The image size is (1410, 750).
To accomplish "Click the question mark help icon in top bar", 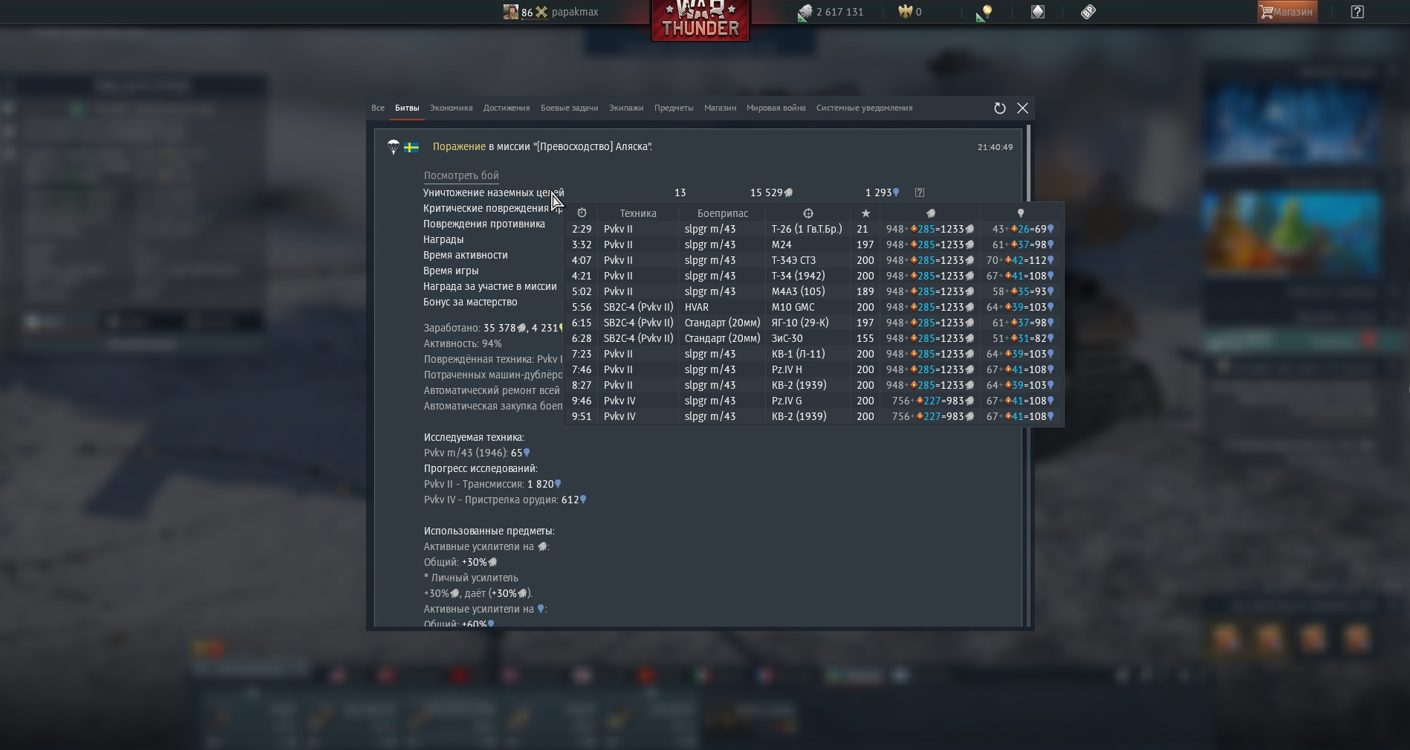I will [x=1357, y=12].
